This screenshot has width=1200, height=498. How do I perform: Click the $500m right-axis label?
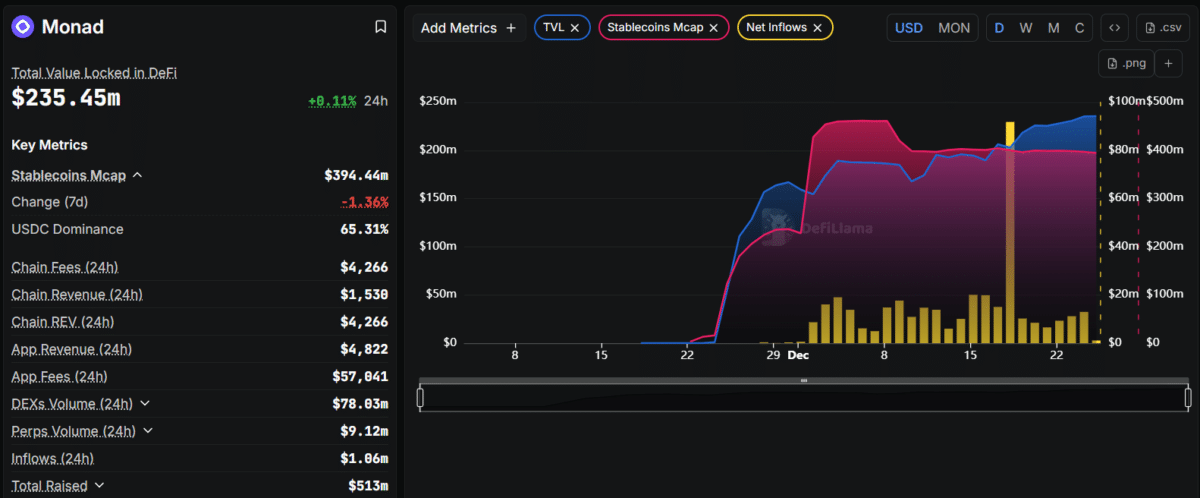pos(1165,101)
